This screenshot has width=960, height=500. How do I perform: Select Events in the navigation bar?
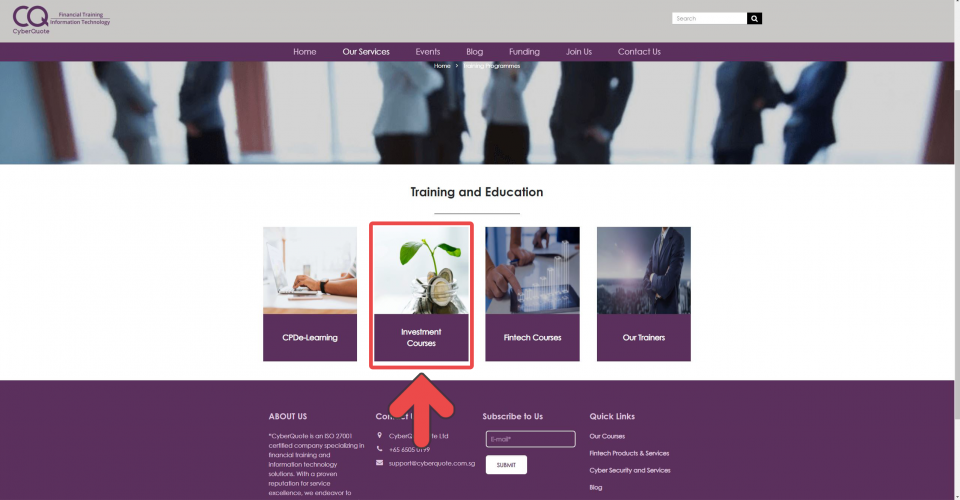coord(427,52)
